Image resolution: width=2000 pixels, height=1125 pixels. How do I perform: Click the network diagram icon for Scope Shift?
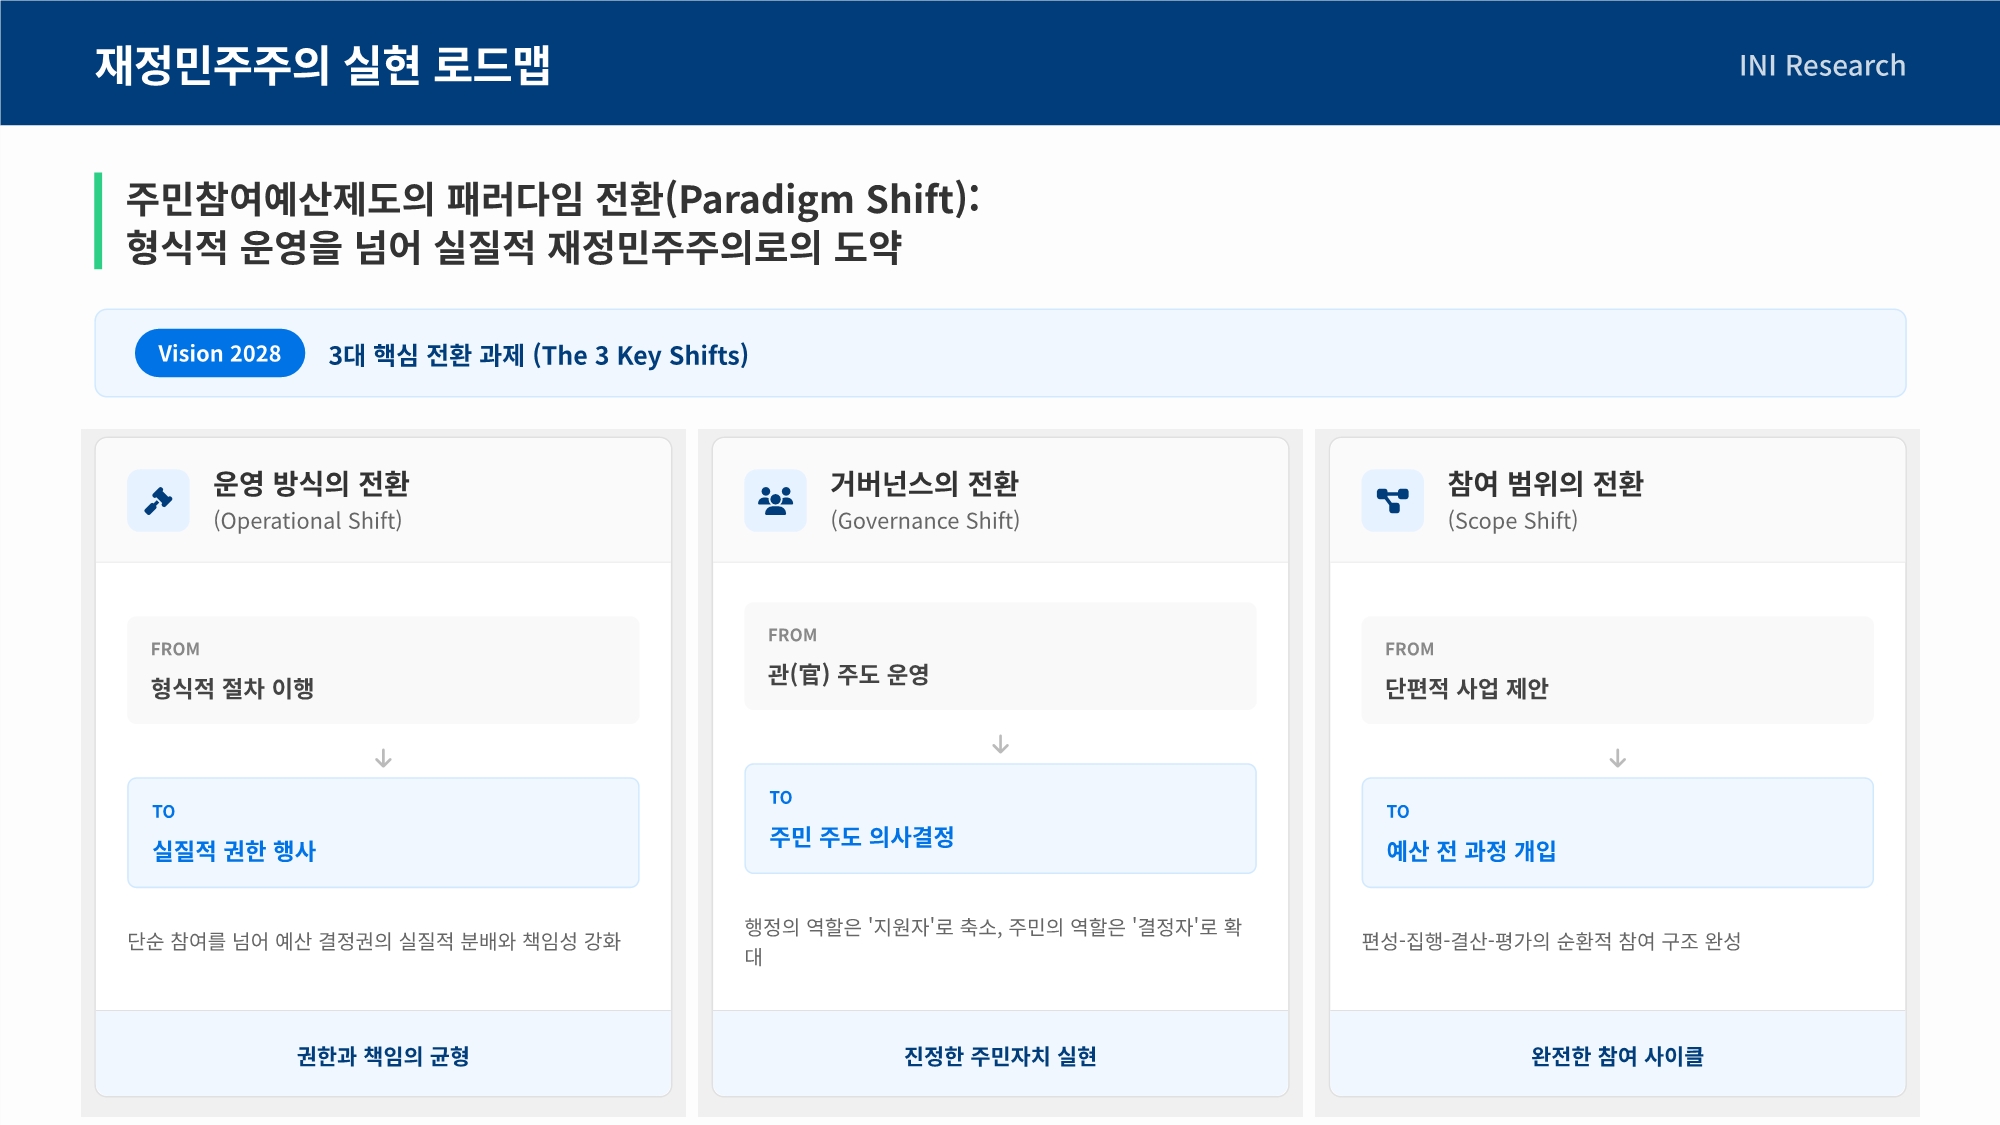(x=1392, y=500)
